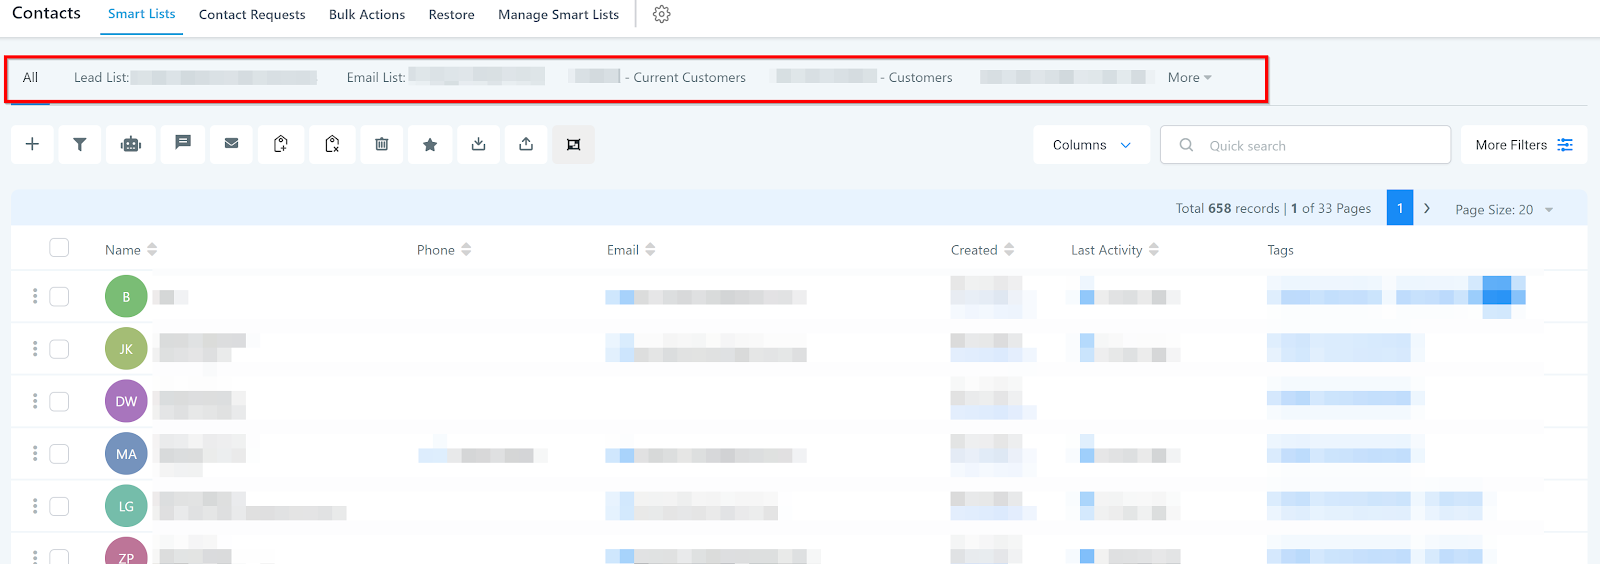
Task: Open the Bulk Actions tab
Action: point(367,15)
